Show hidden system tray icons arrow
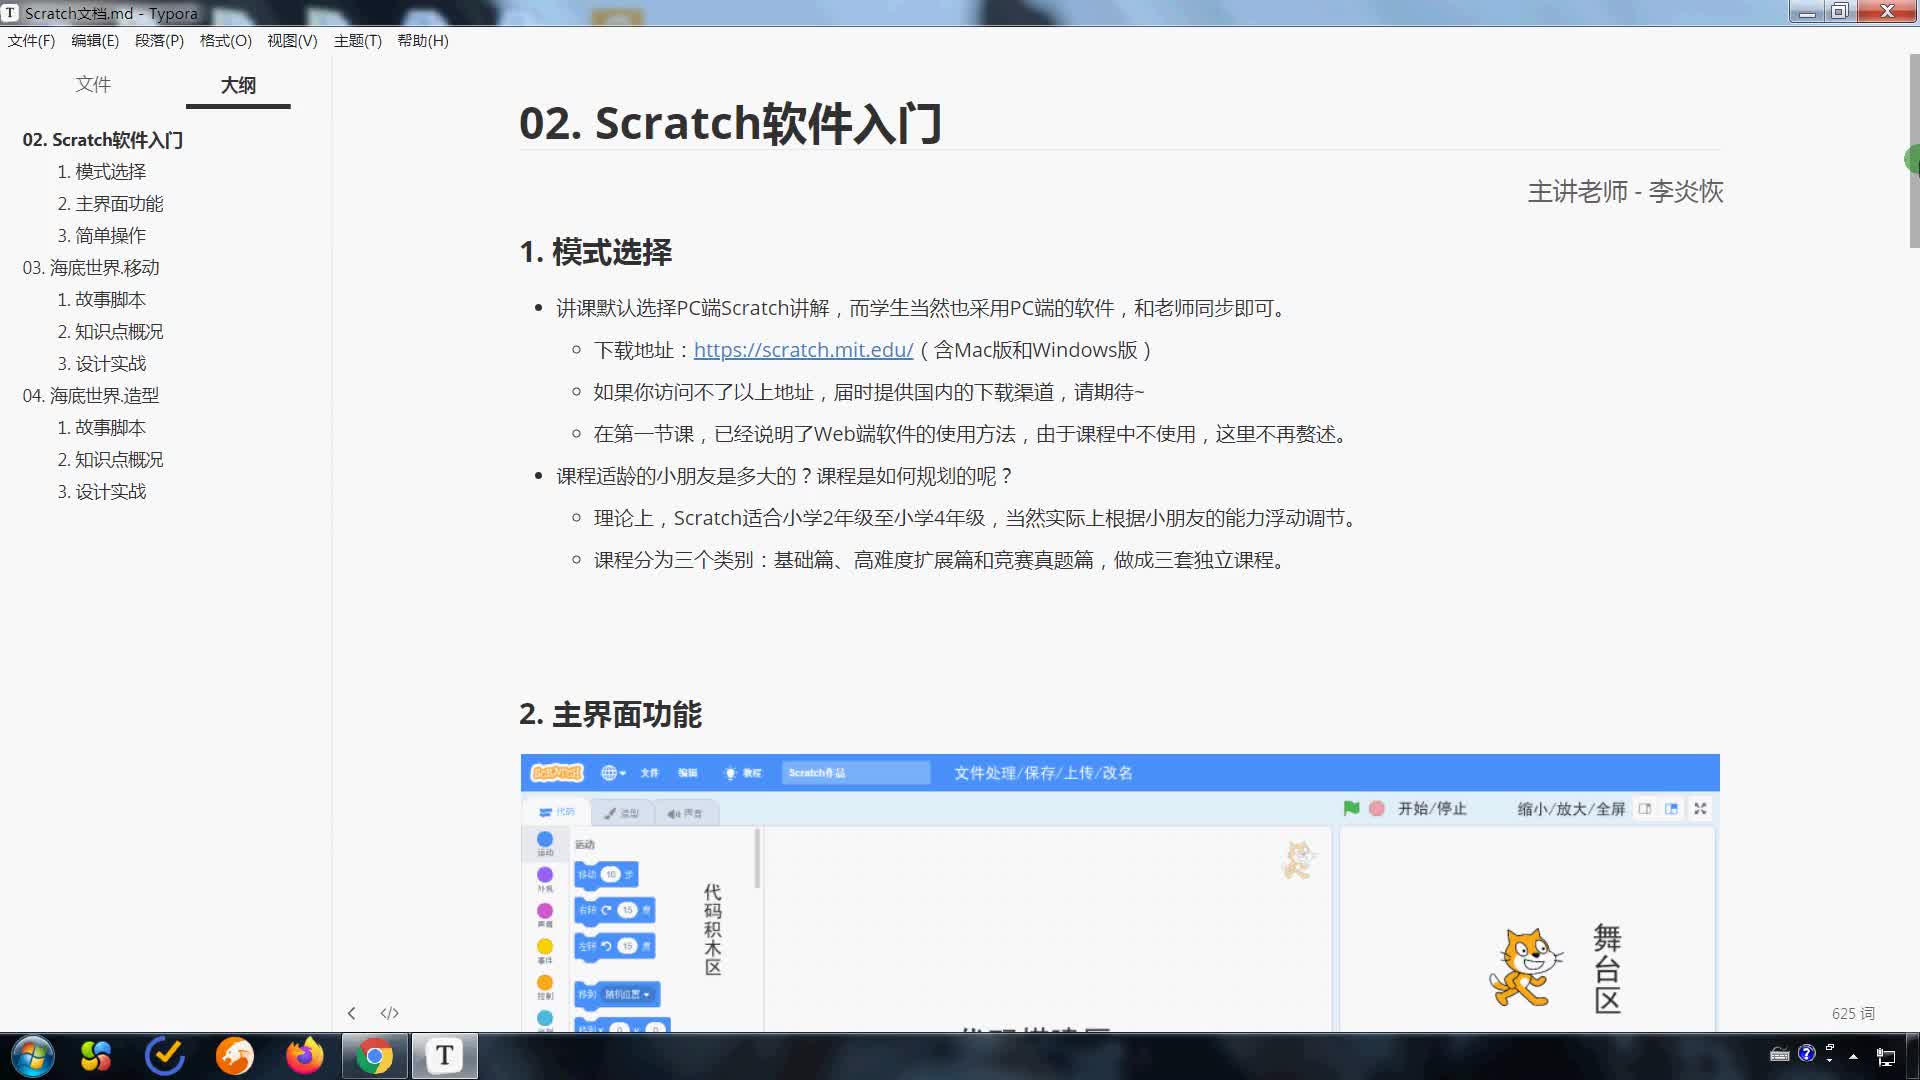 tap(1854, 1056)
